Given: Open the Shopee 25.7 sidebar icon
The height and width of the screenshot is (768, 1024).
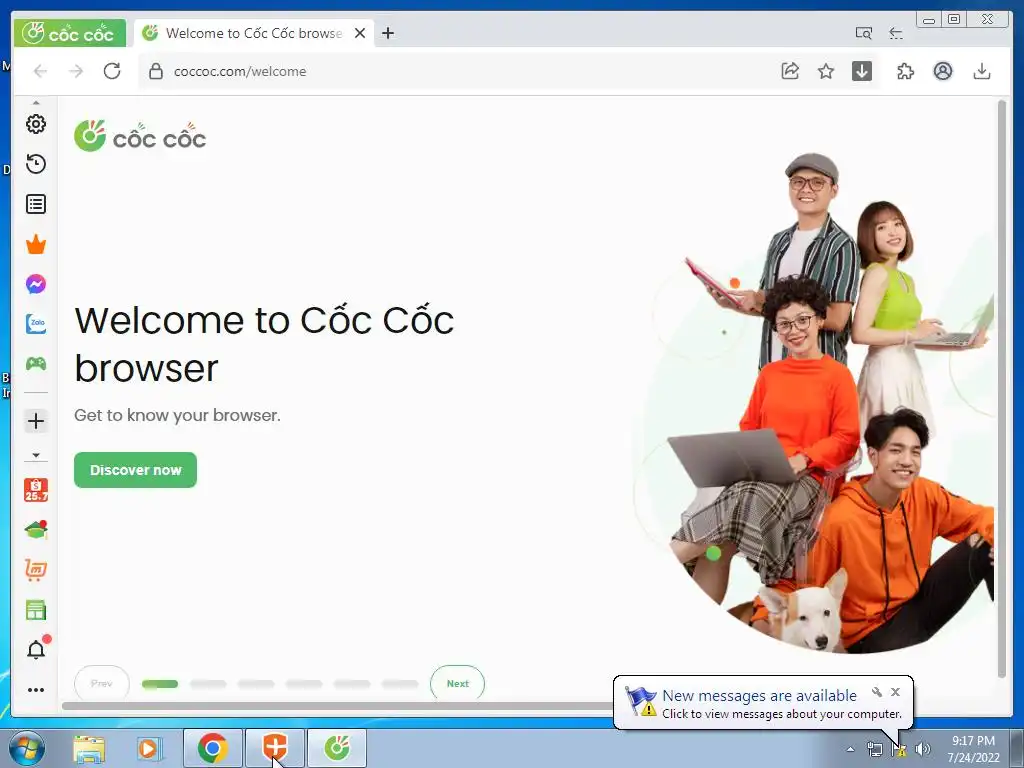Looking at the screenshot, I should coord(36,490).
